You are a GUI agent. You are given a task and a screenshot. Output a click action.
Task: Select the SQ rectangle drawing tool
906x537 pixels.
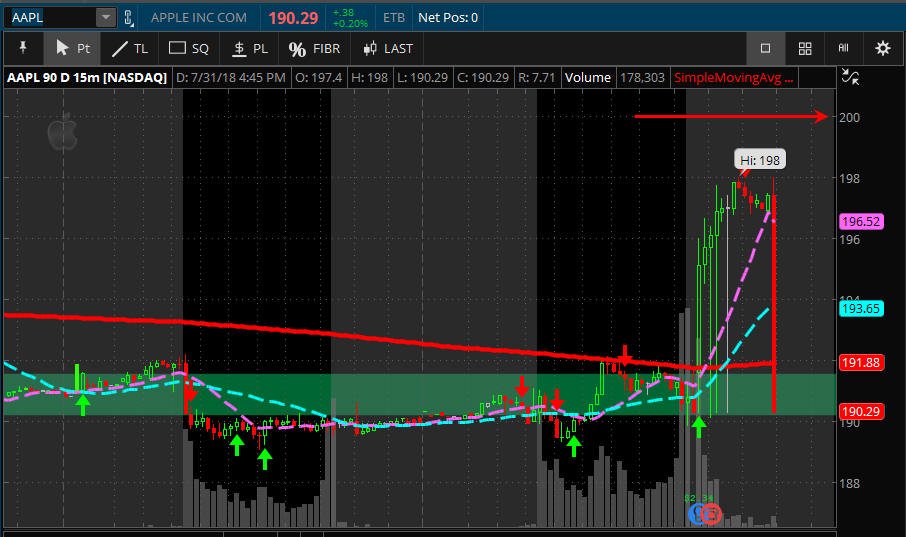(x=188, y=49)
